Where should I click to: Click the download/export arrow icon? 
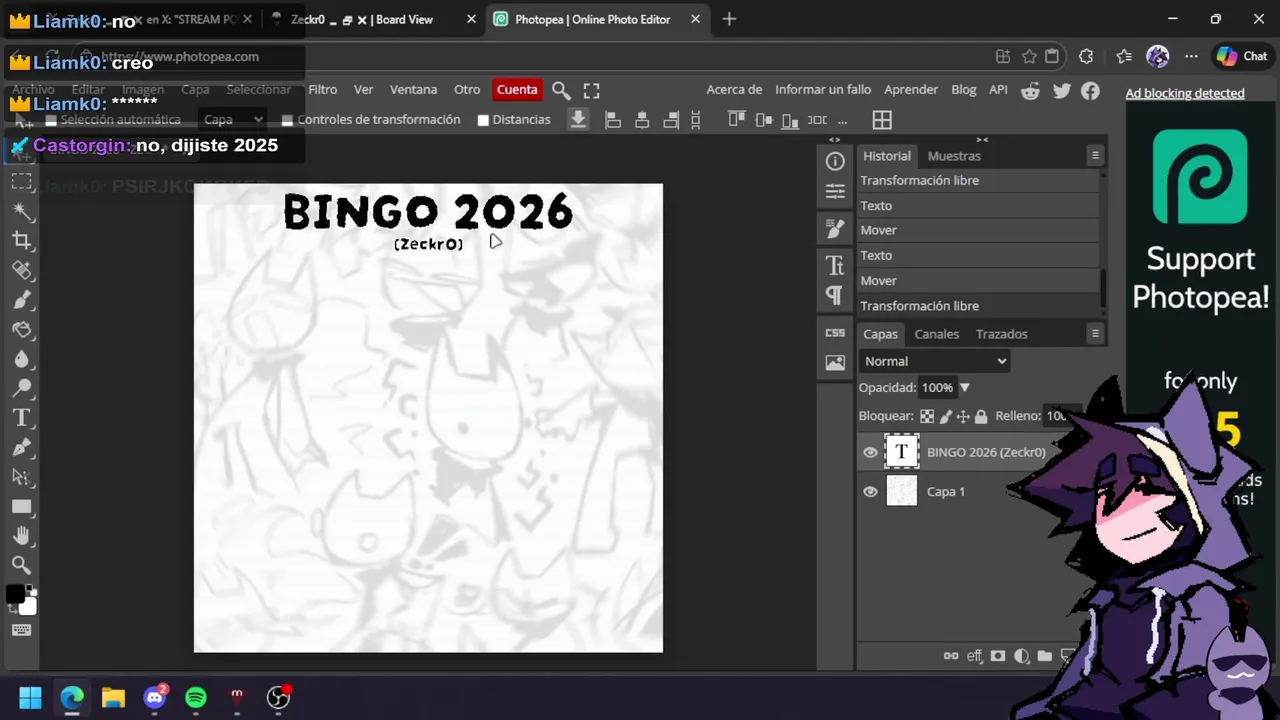coord(578,119)
